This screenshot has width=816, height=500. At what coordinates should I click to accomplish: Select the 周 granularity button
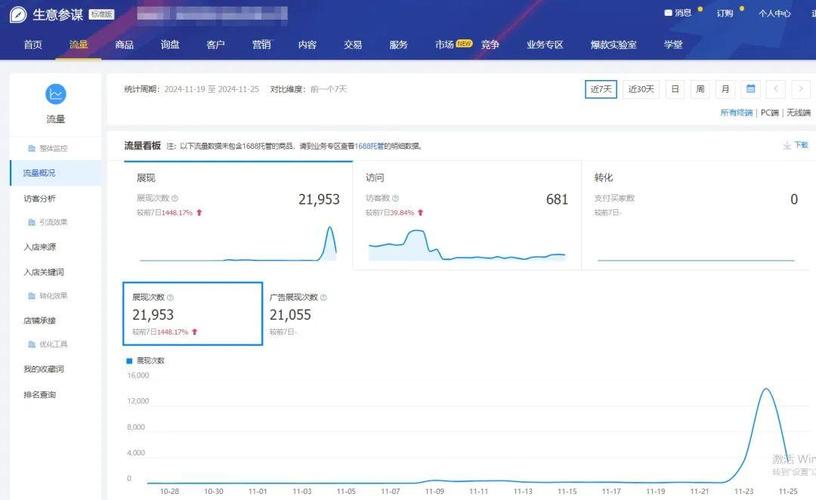click(700, 89)
